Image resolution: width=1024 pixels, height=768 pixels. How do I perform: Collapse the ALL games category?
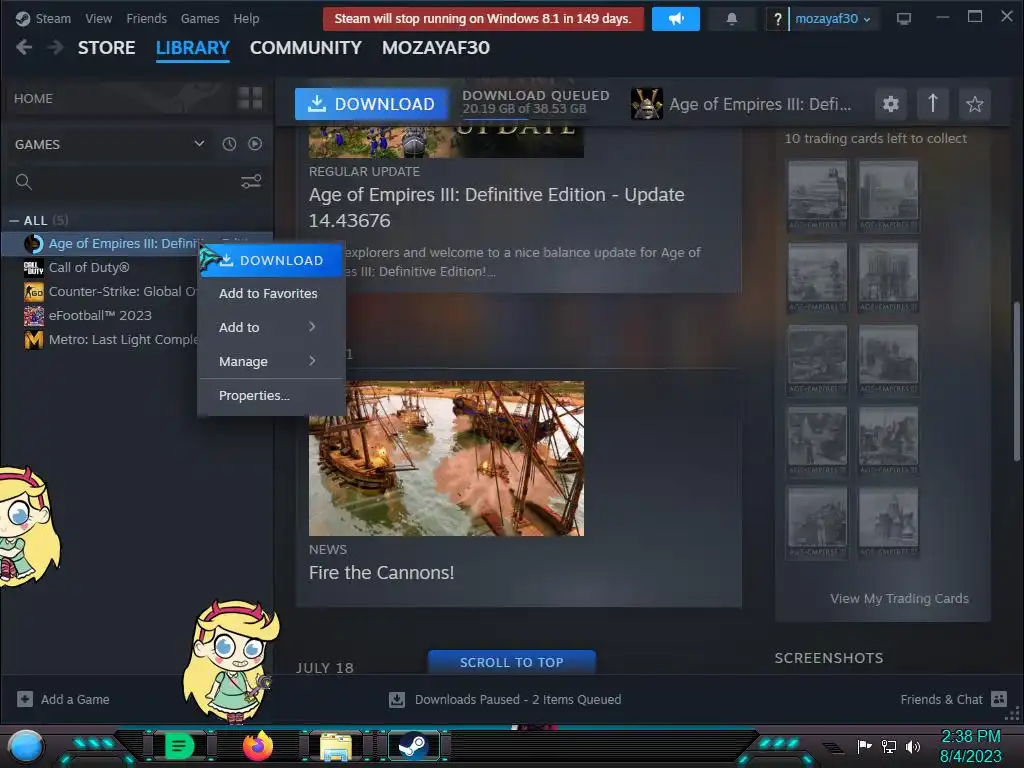[x=14, y=221]
